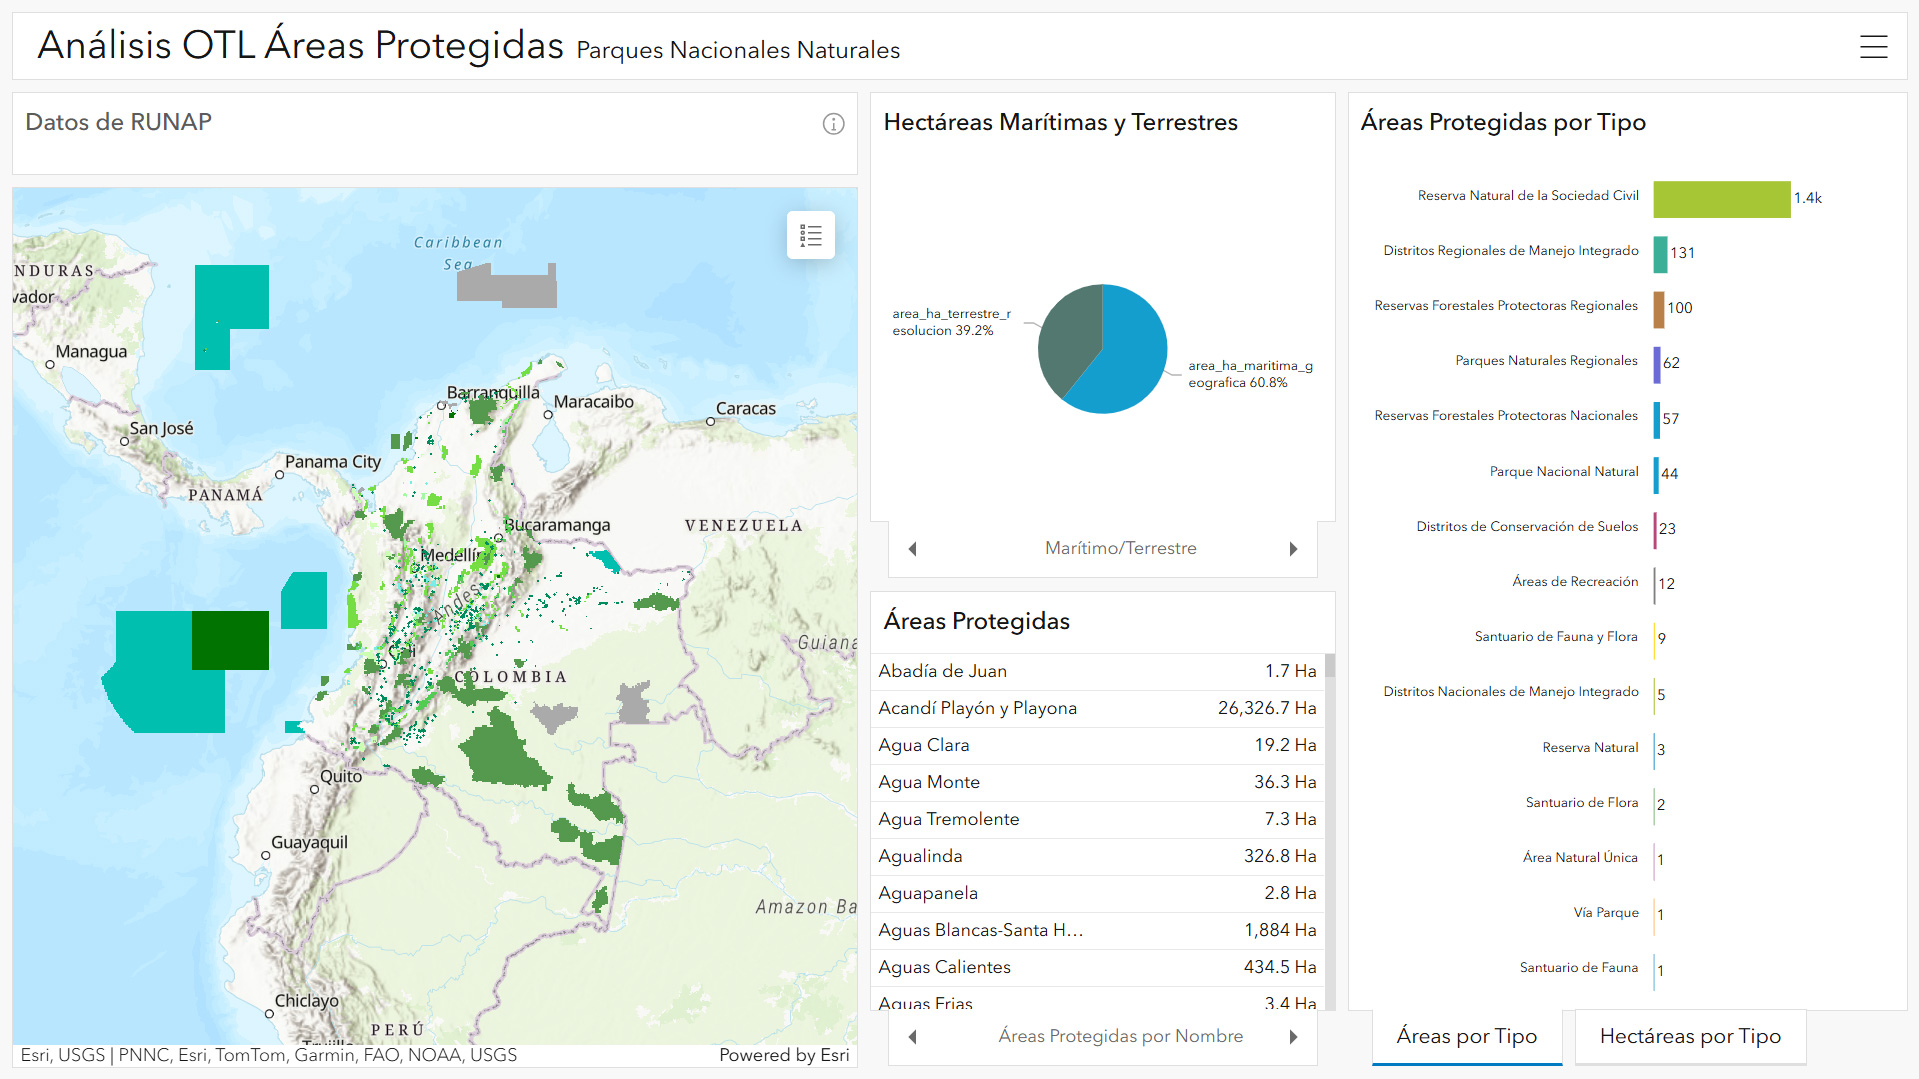Go to next chart after Marítimo/Terrestre
Screen dimensions: 1919x1079
coord(1293,549)
